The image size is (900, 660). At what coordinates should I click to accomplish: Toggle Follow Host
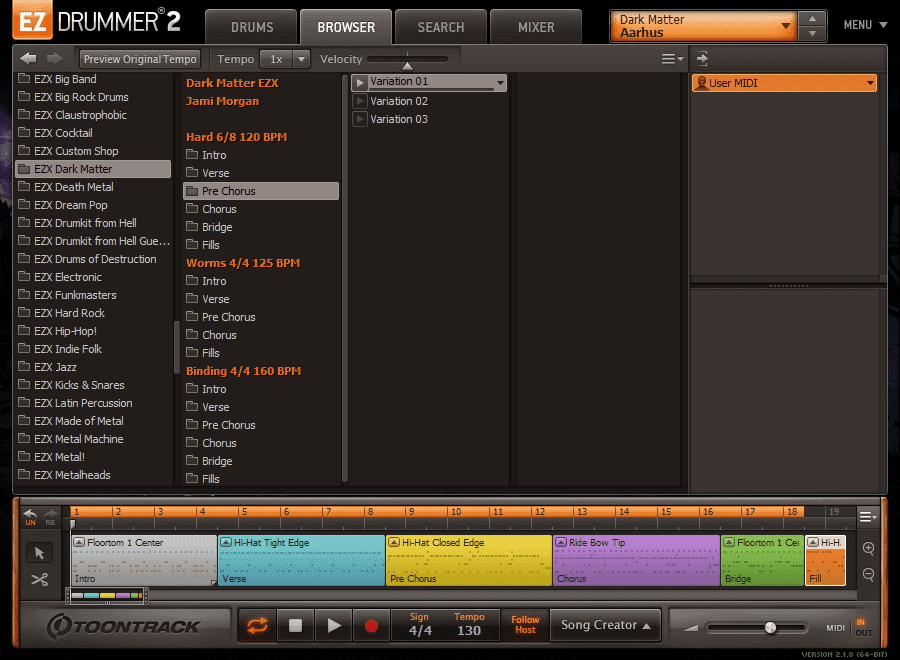(x=525, y=625)
